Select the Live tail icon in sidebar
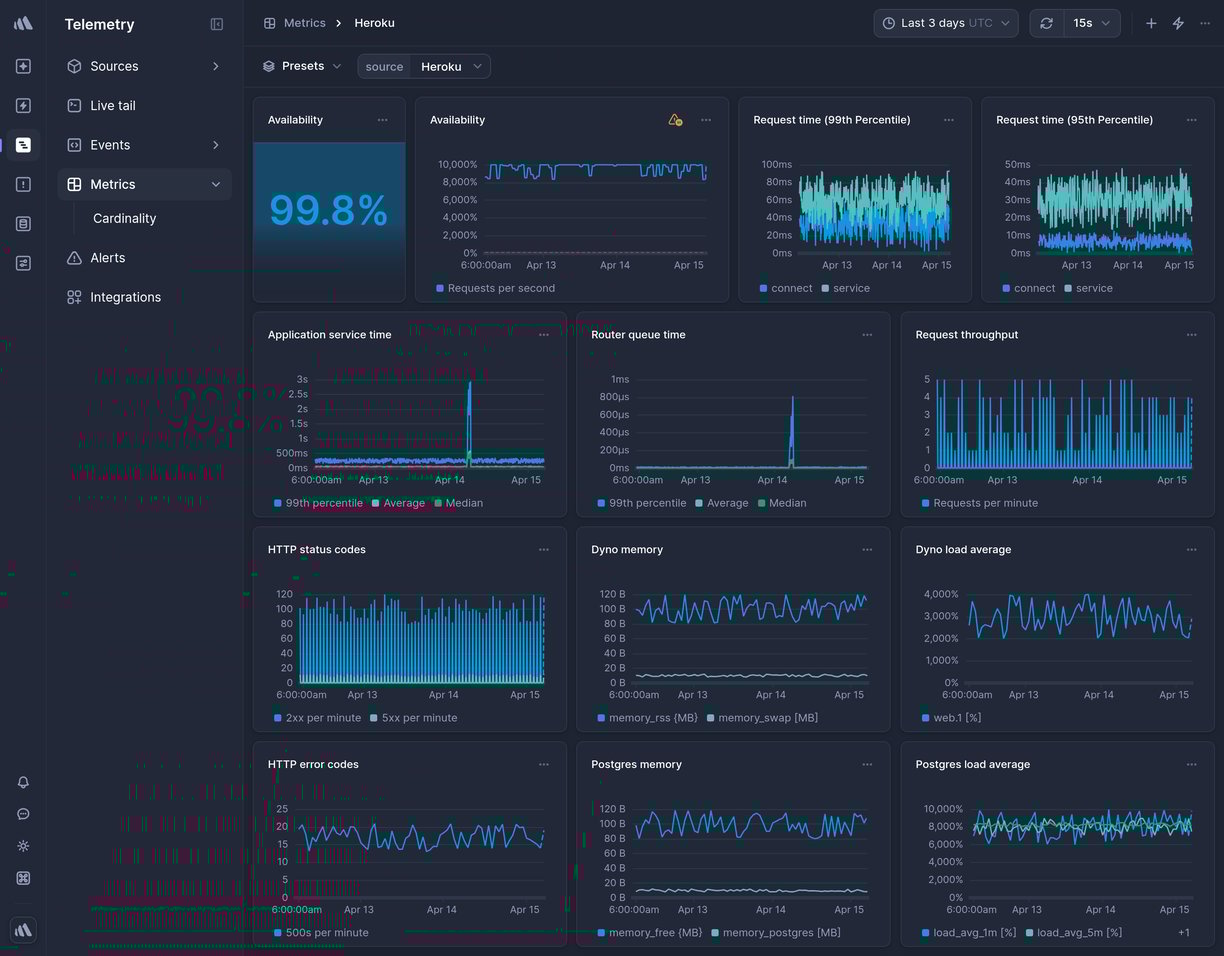This screenshot has width=1224, height=956. pyautogui.click(x=73, y=105)
